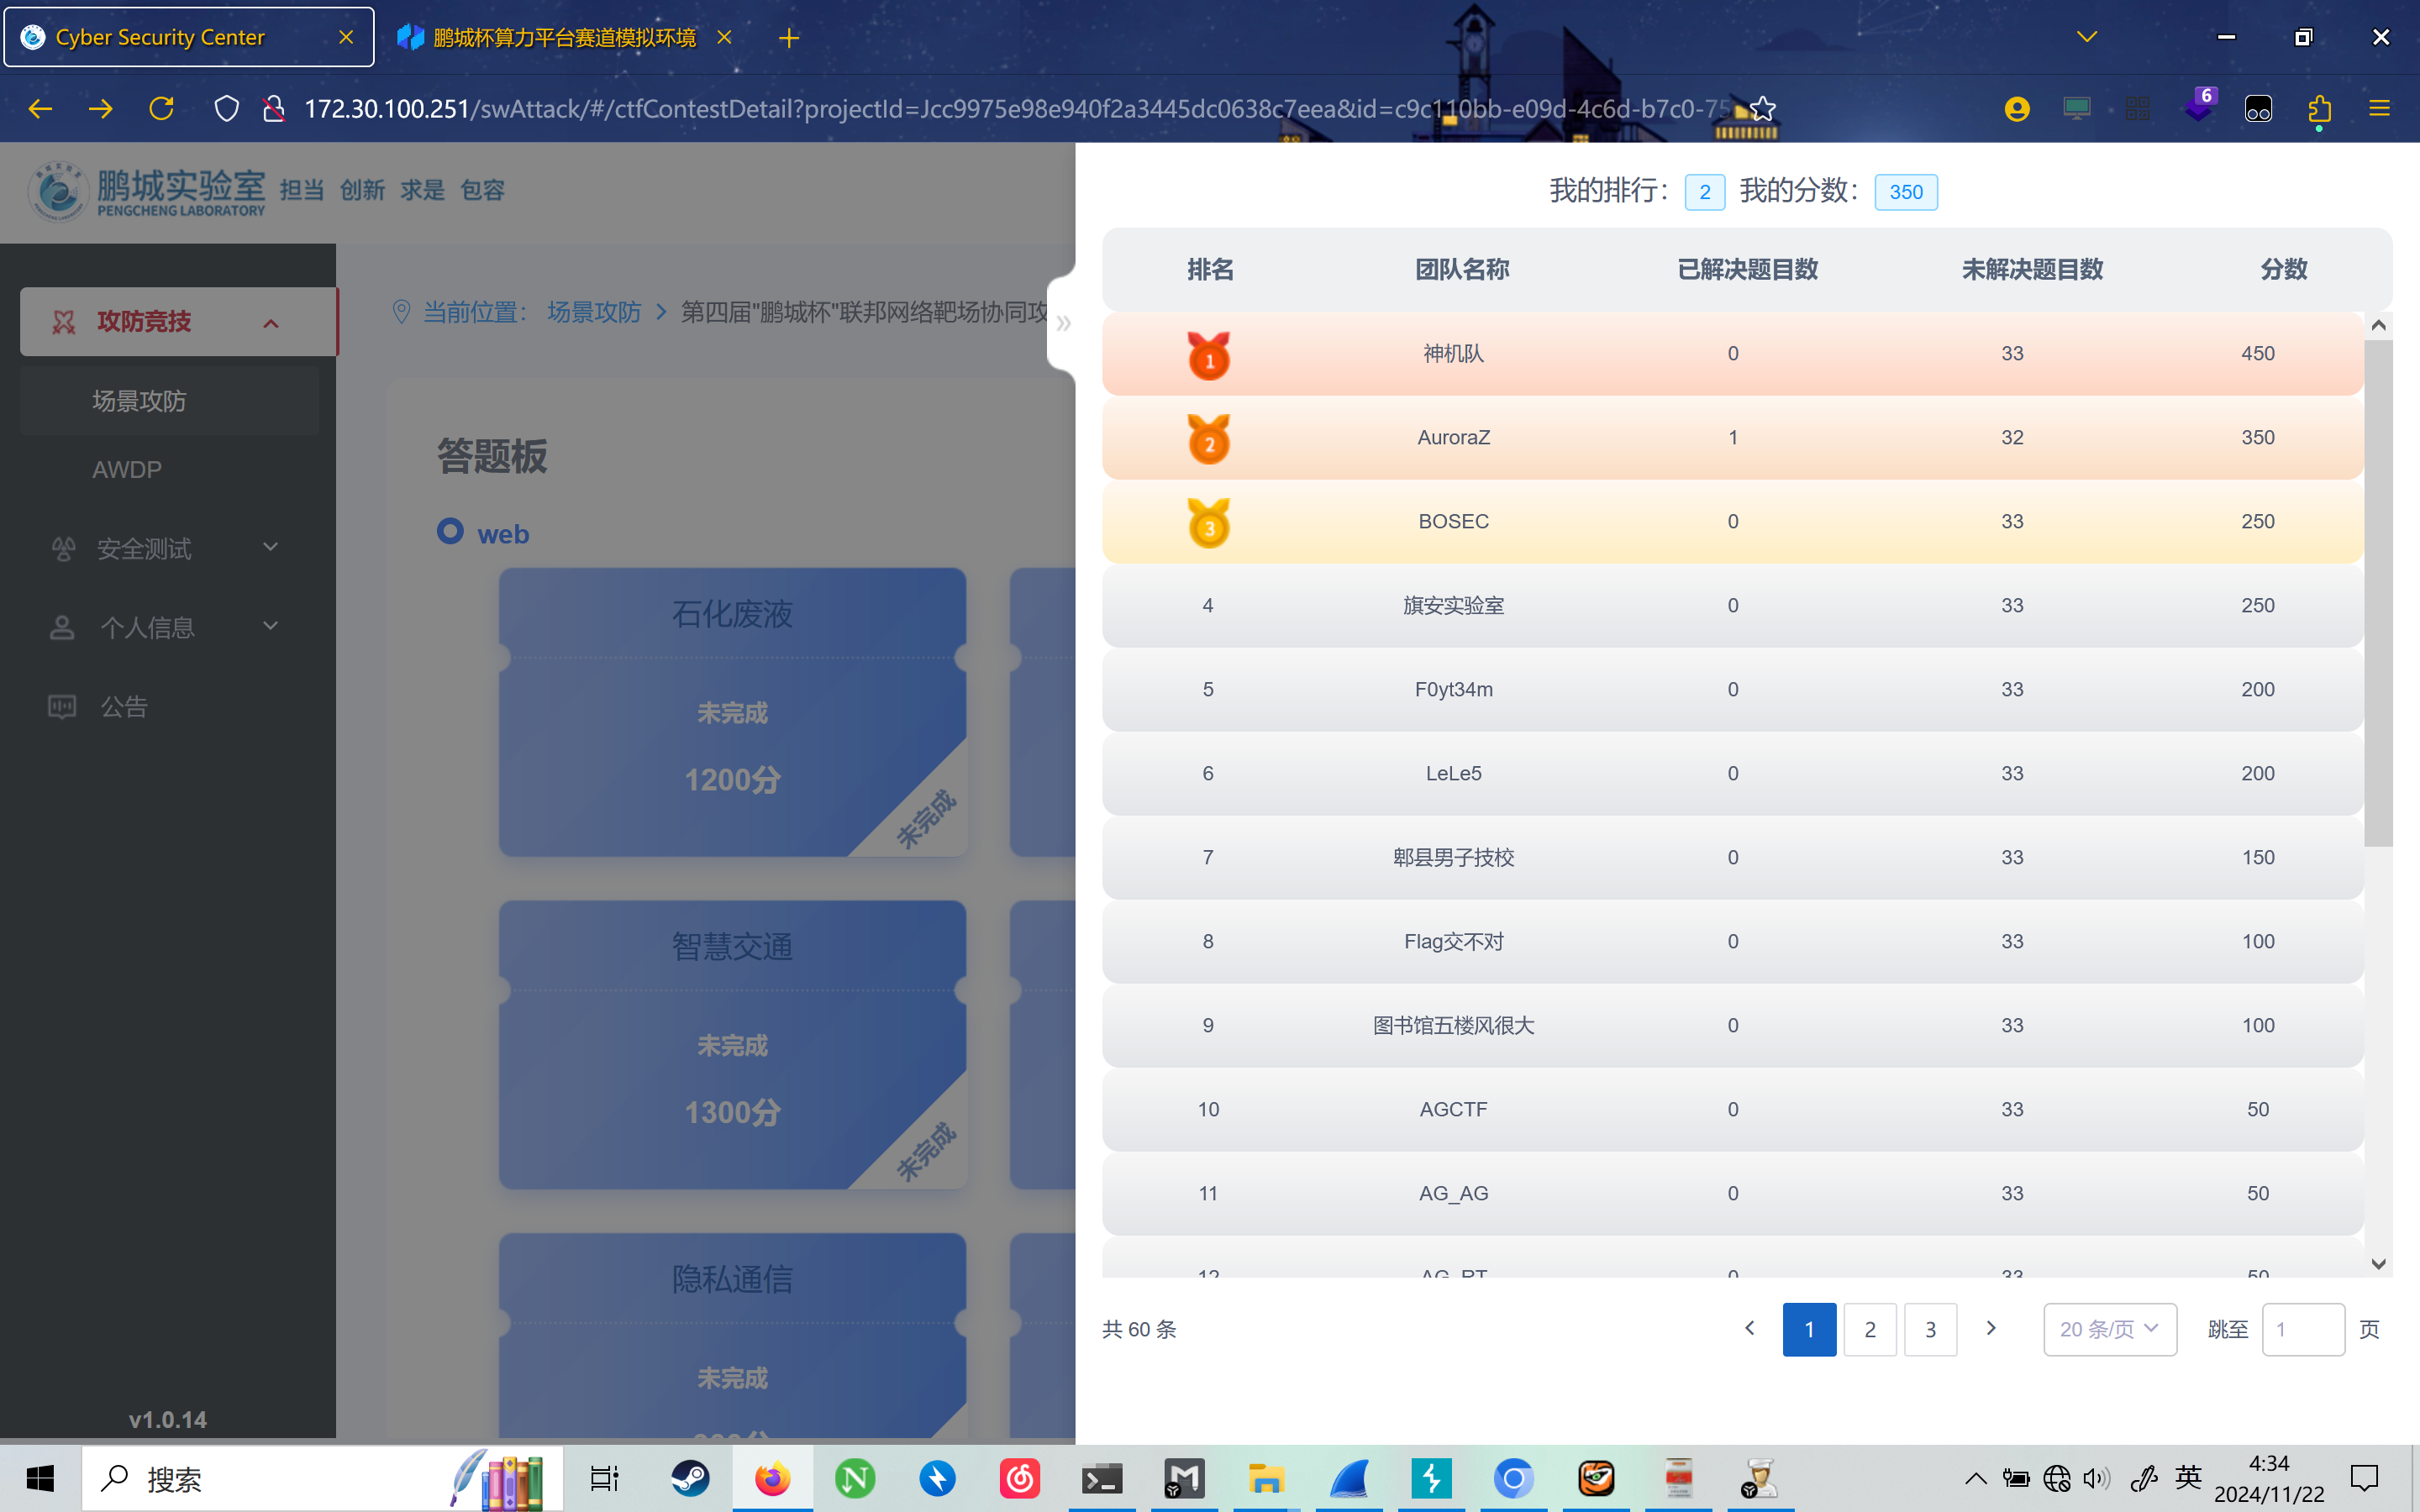
Task: Select the 团队名称 column header
Action: [x=1462, y=269]
